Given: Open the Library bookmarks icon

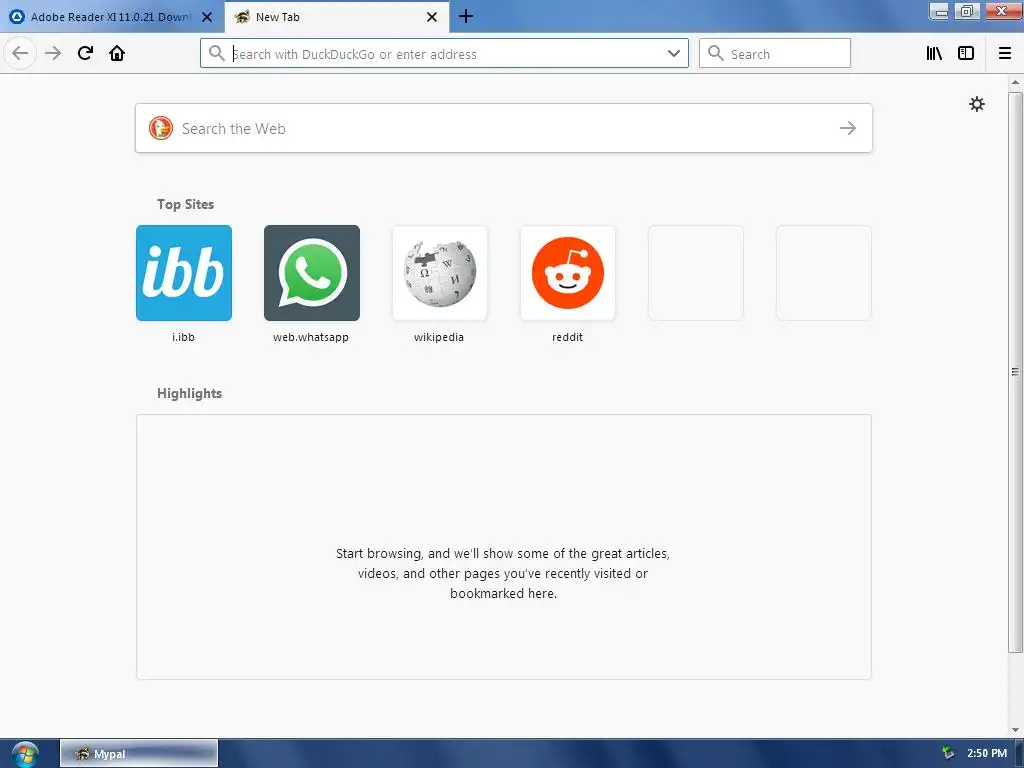Looking at the screenshot, I should (934, 54).
